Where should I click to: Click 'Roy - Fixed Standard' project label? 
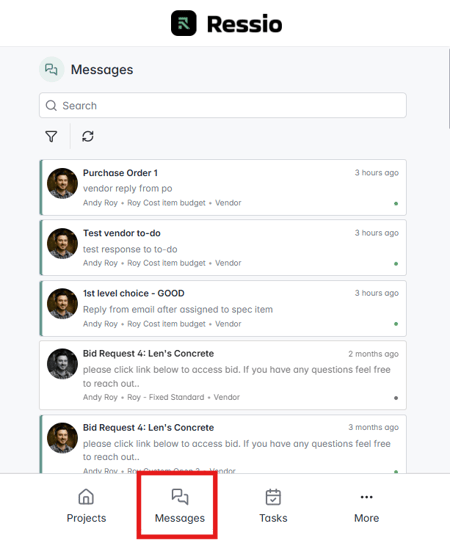pyautogui.click(x=166, y=397)
